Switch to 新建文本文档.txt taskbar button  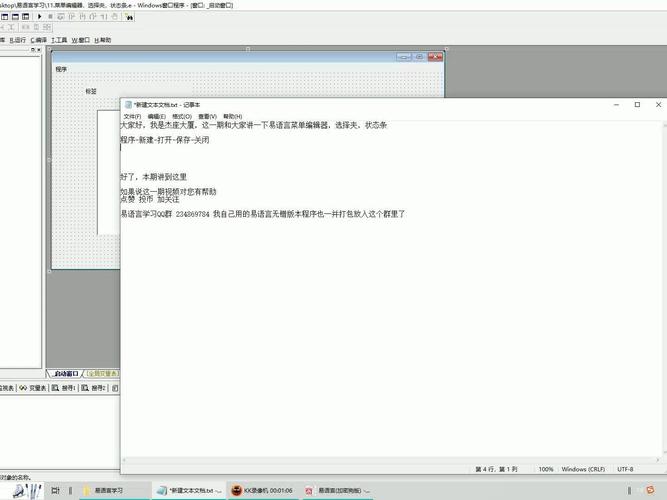point(189,491)
